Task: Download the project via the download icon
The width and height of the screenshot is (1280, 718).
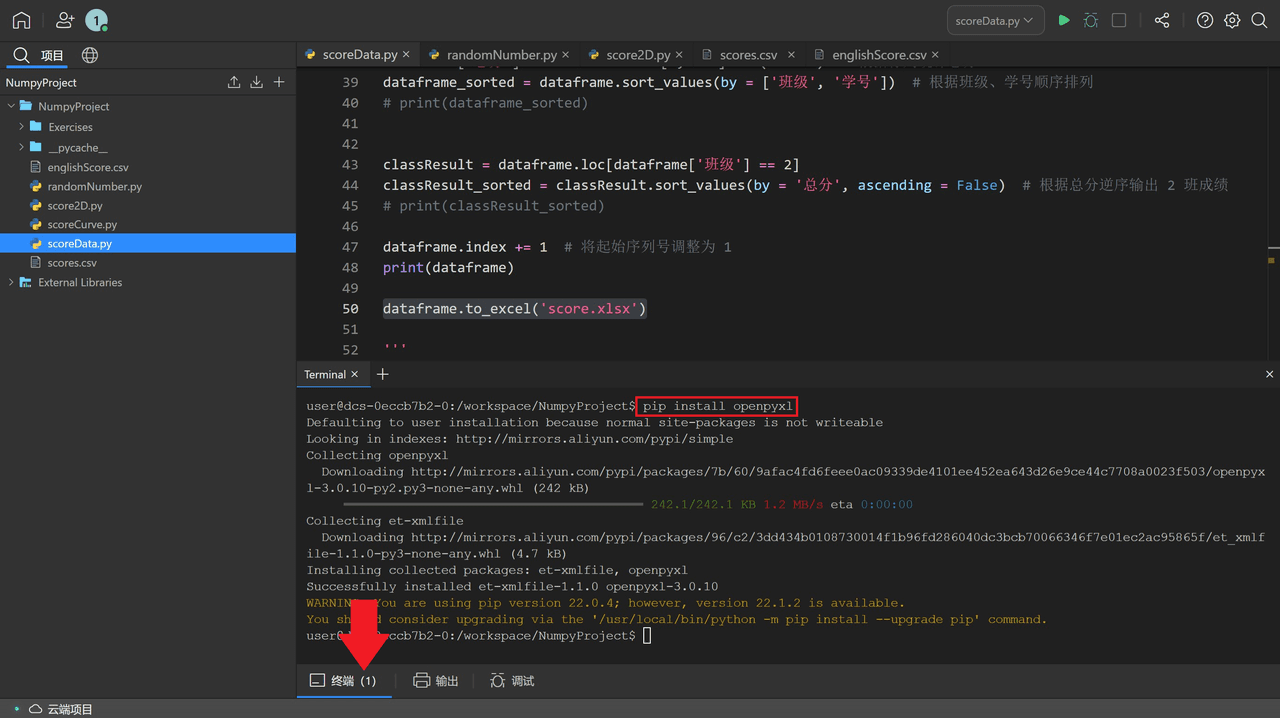Action: pyautogui.click(x=257, y=82)
